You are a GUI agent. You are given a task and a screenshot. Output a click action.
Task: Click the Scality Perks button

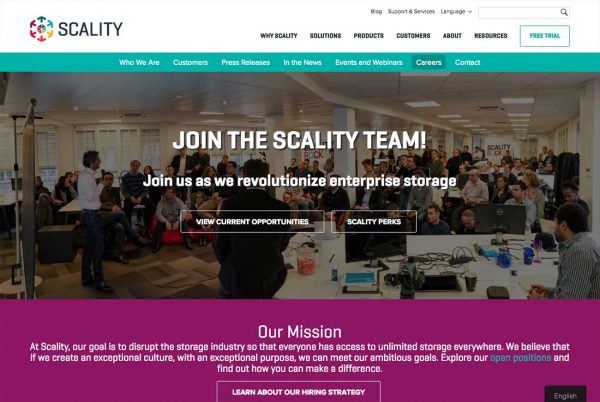pyautogui.click(x=374, y=221)
